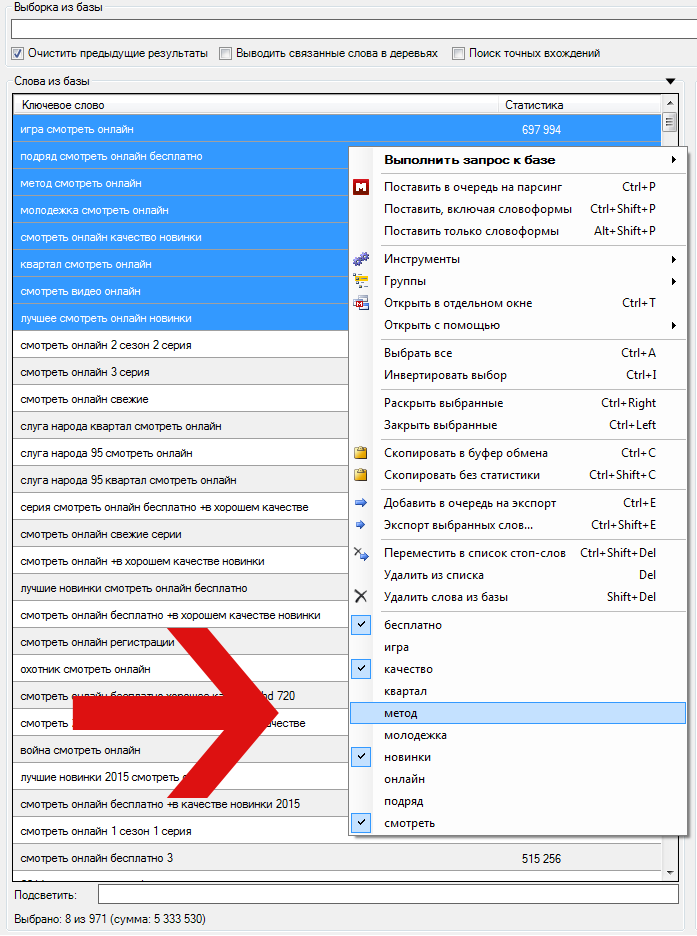Viewport: 697px width, 936px height.
Task: Select row 'метод смотреть онлайн'
Action: pos(181,183)
